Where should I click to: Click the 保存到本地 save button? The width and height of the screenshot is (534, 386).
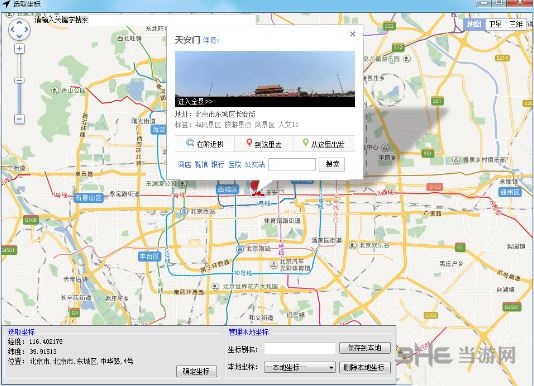365,348
